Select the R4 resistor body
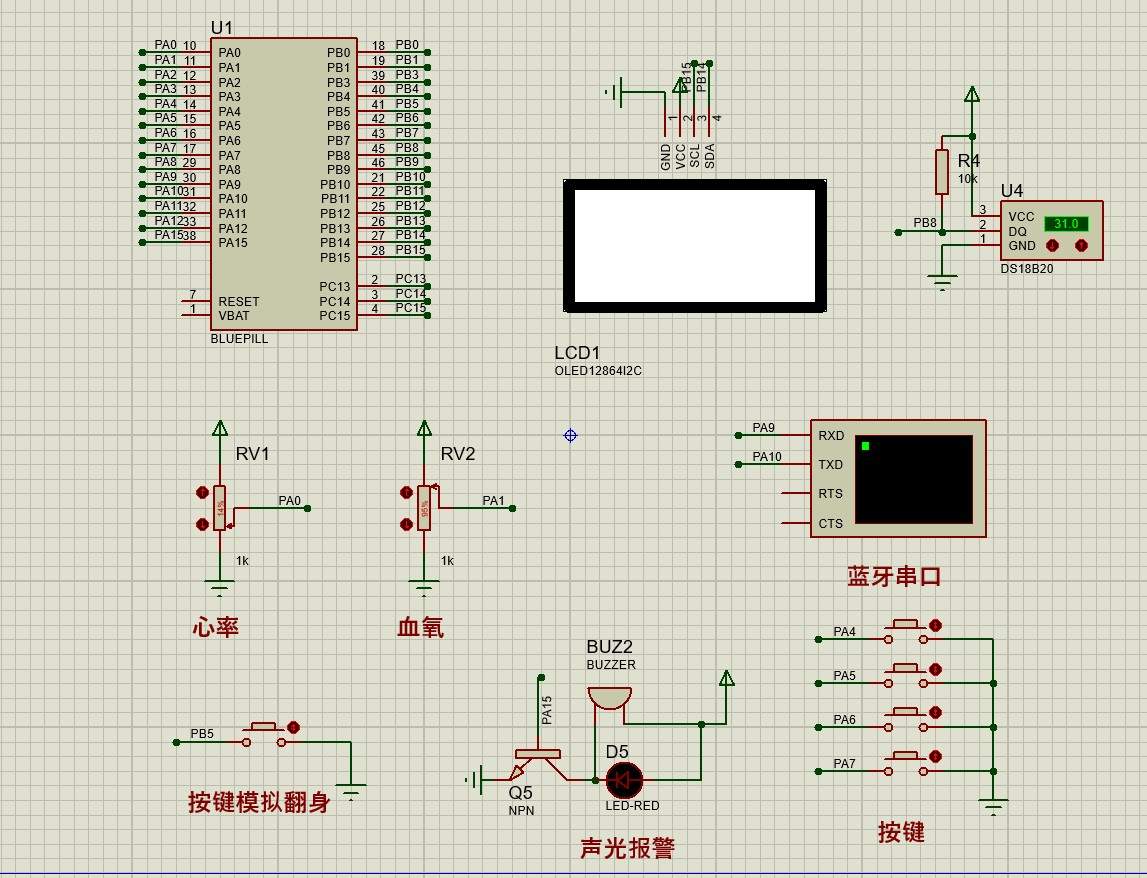This screenshot has height=878, width=1147. coord(942,172)
